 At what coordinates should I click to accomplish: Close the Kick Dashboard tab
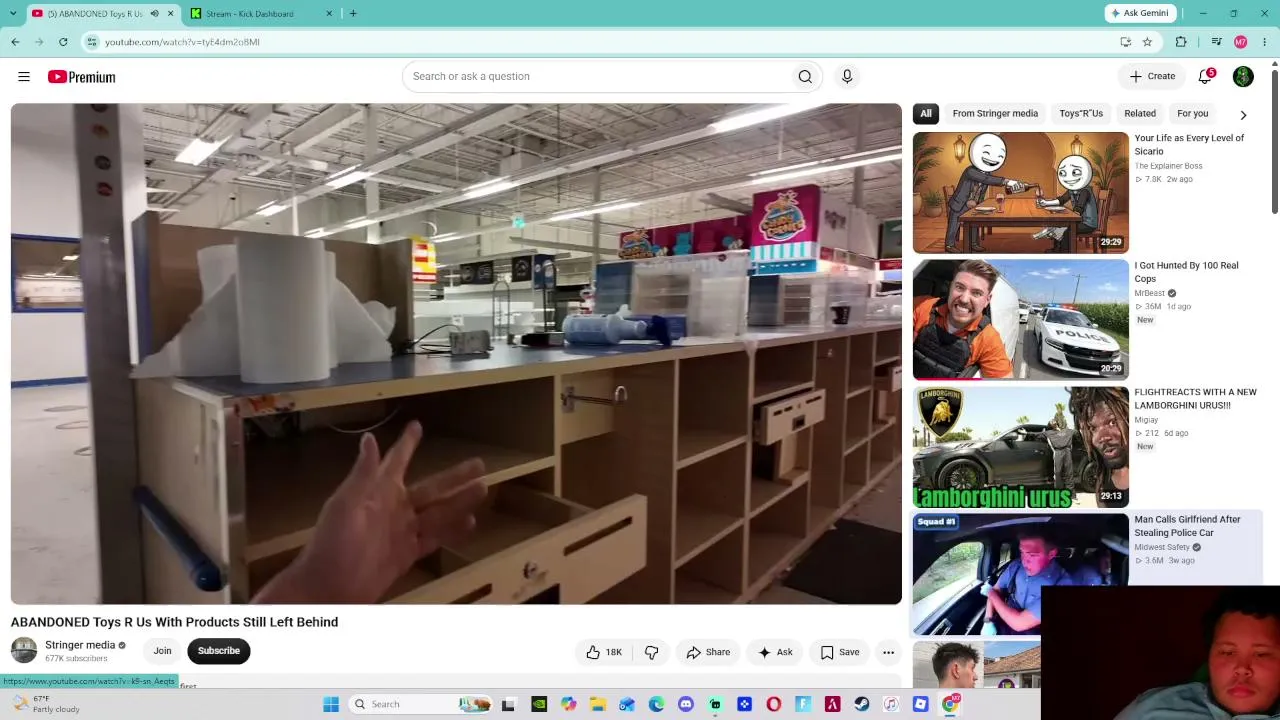[330, 14]
